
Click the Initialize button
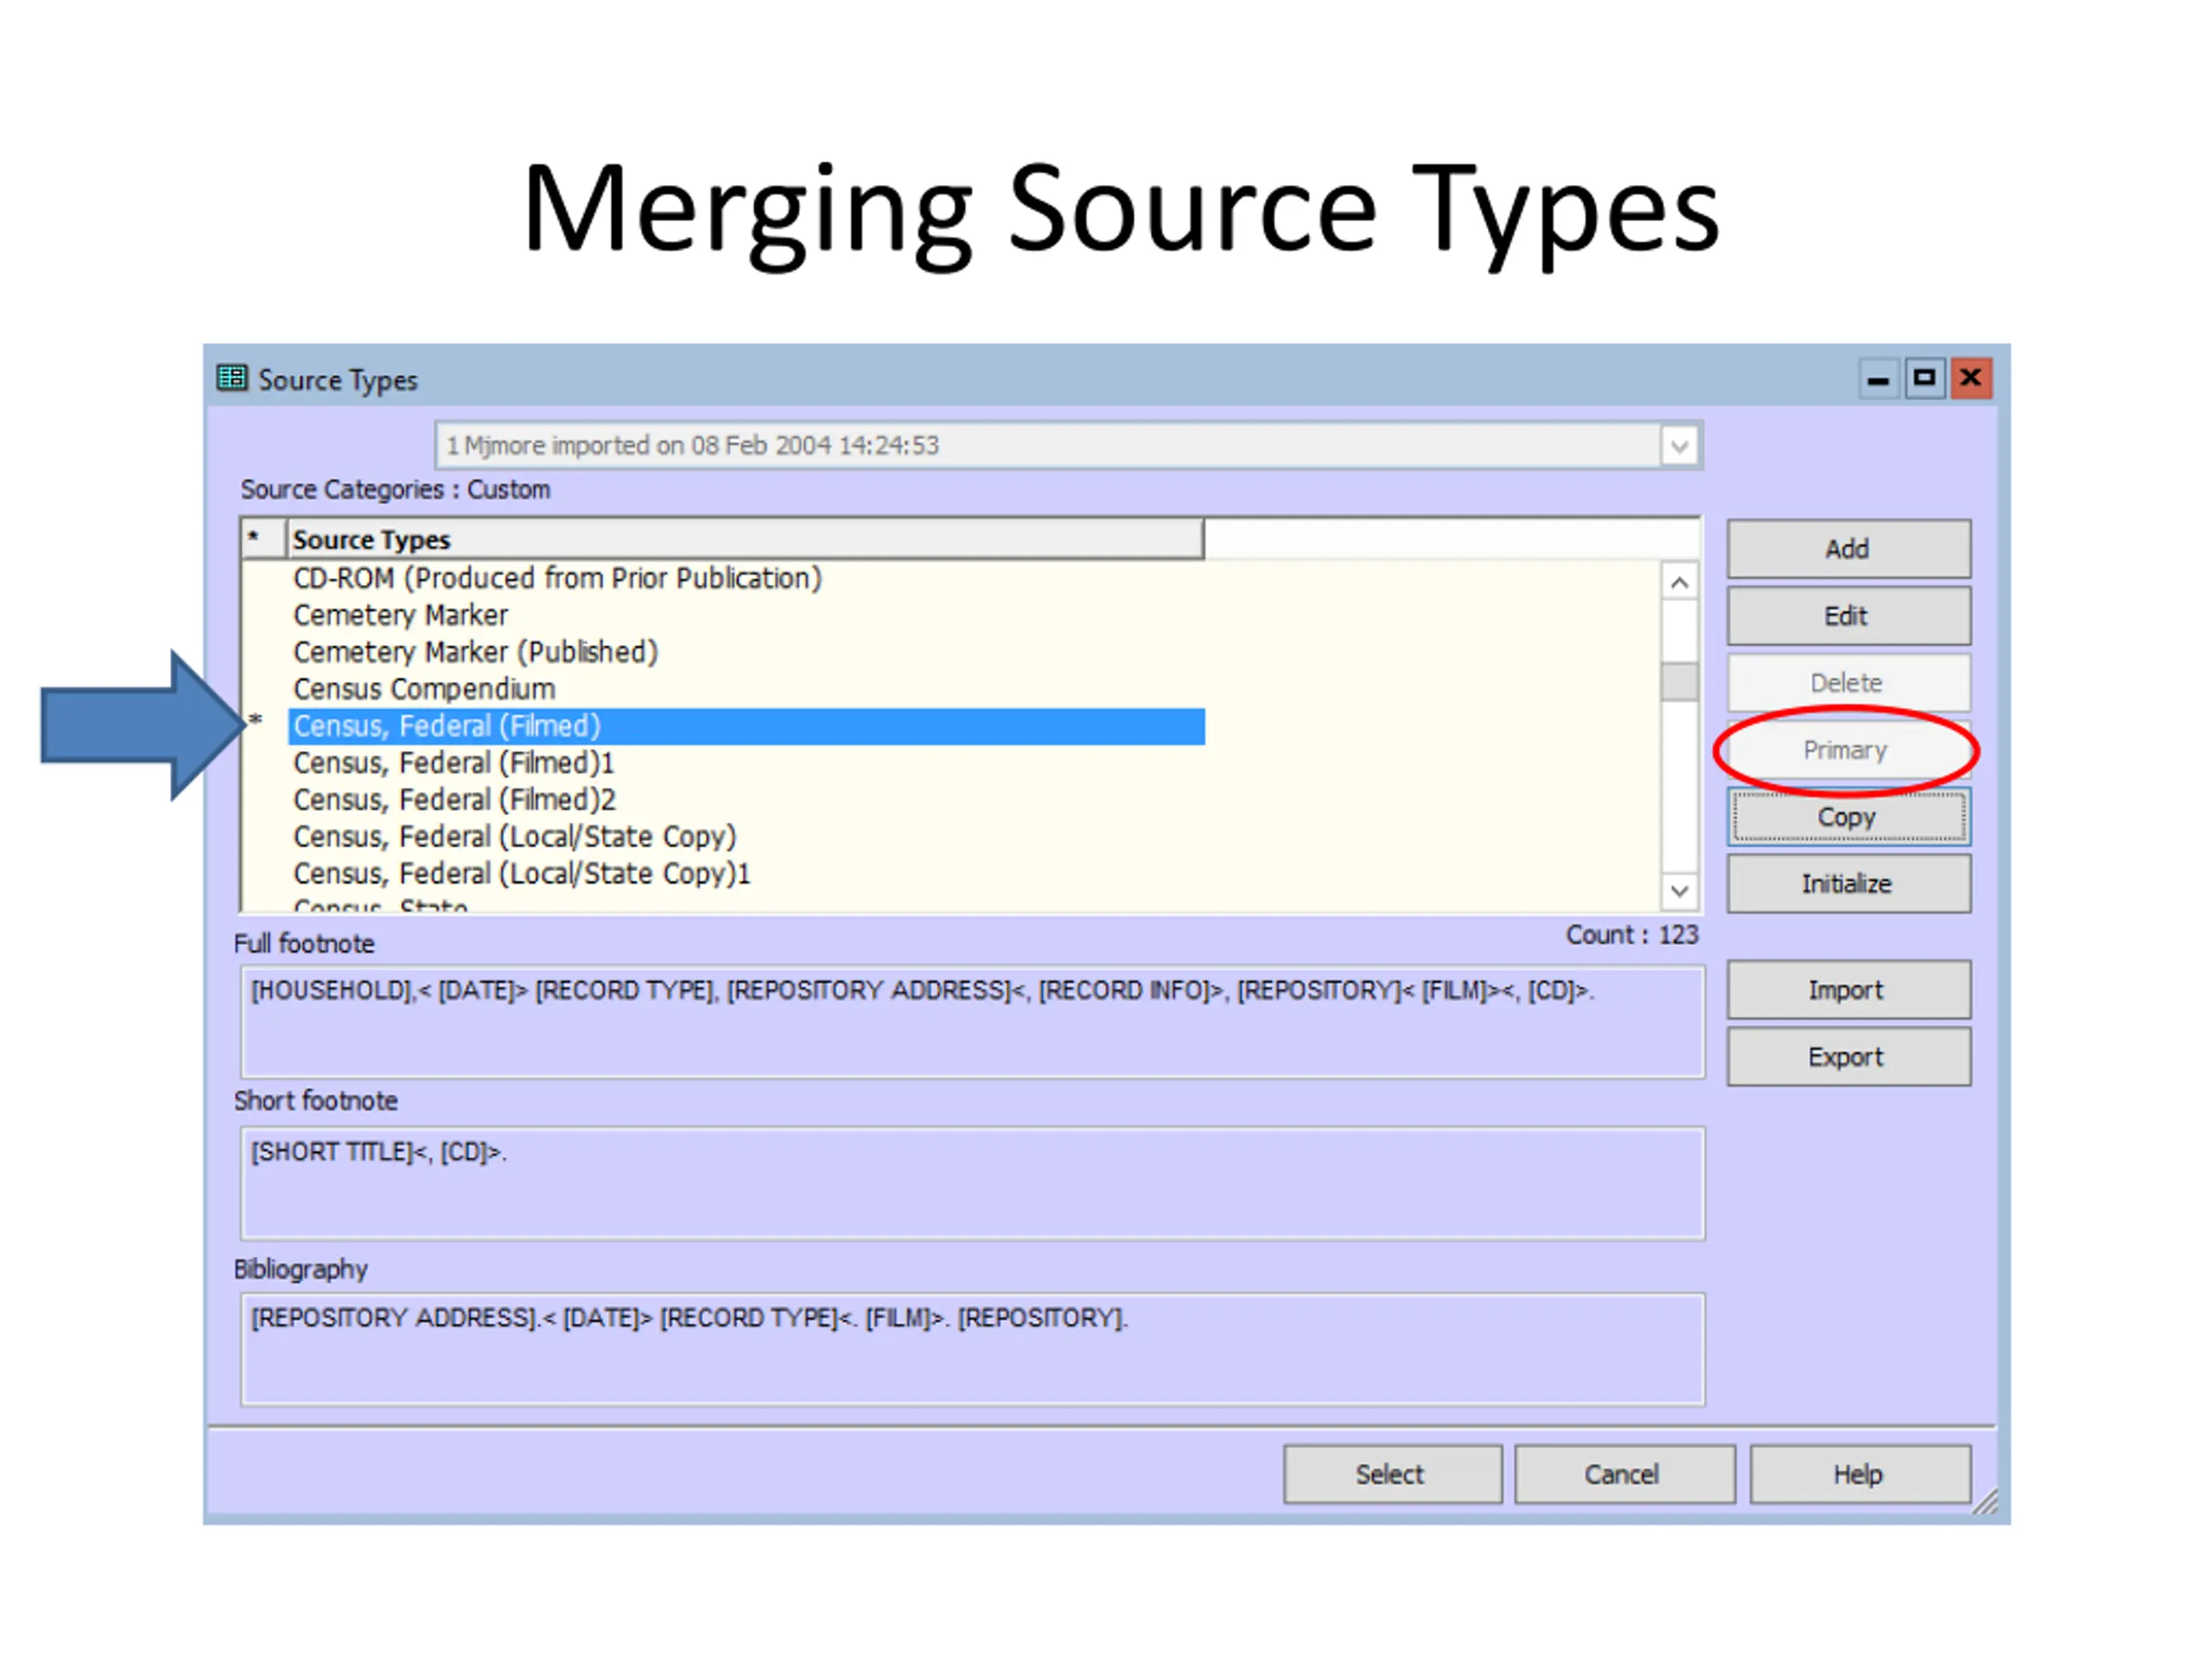tap(1848, 884)
